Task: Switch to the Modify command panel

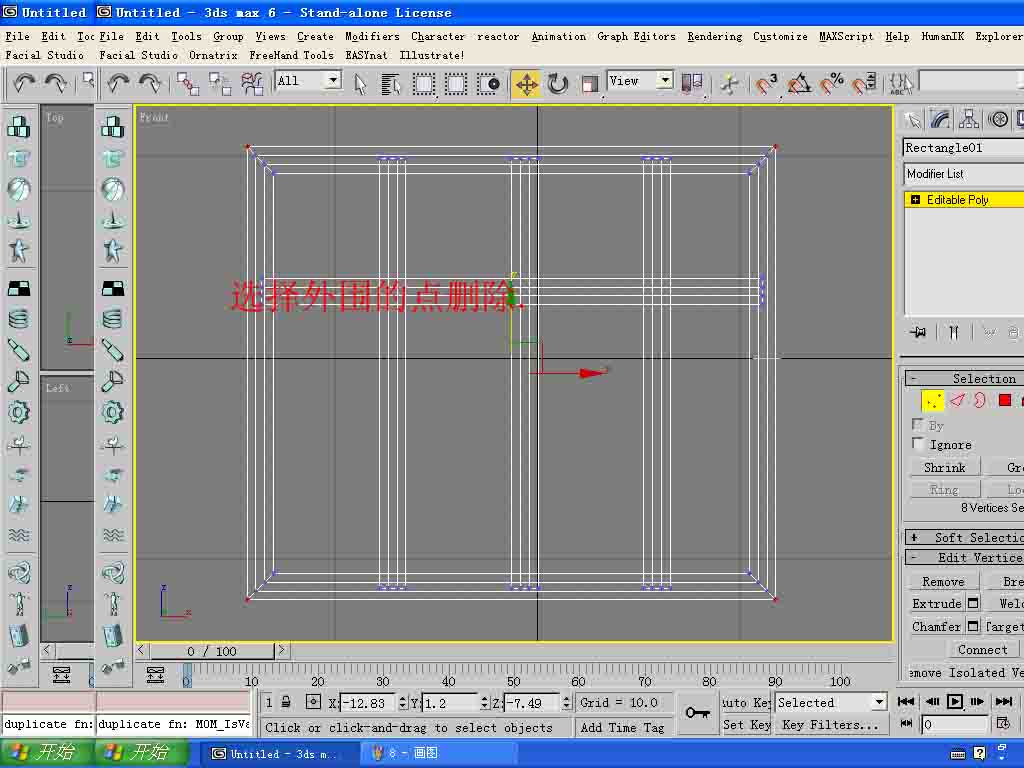Action: pos(940,120)
